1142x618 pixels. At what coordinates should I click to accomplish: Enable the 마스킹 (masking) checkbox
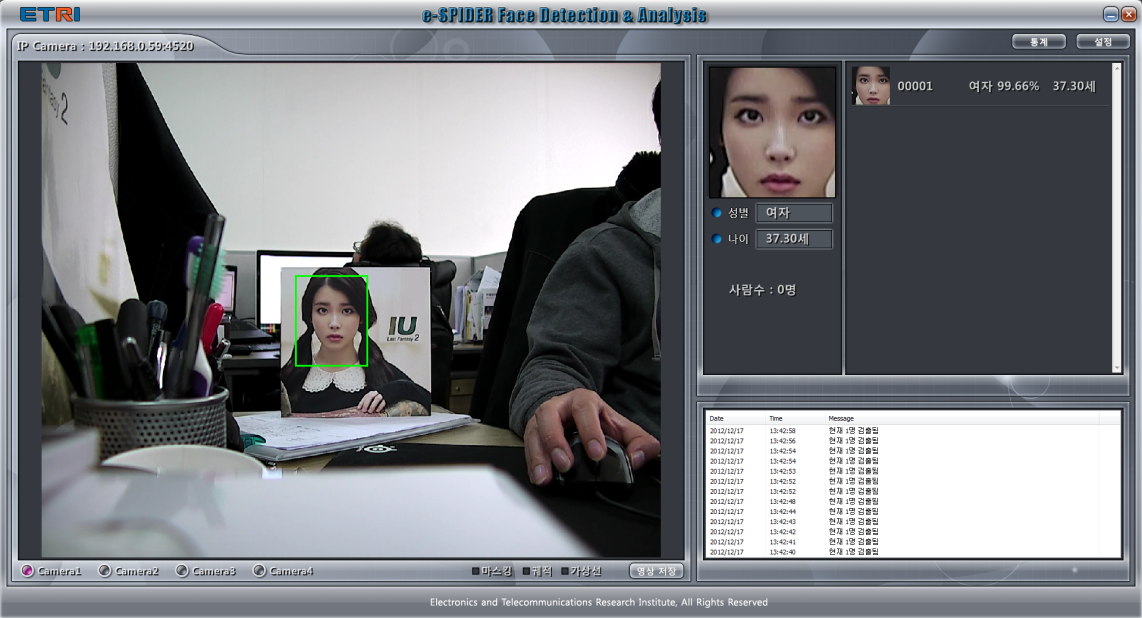point(476,571)
